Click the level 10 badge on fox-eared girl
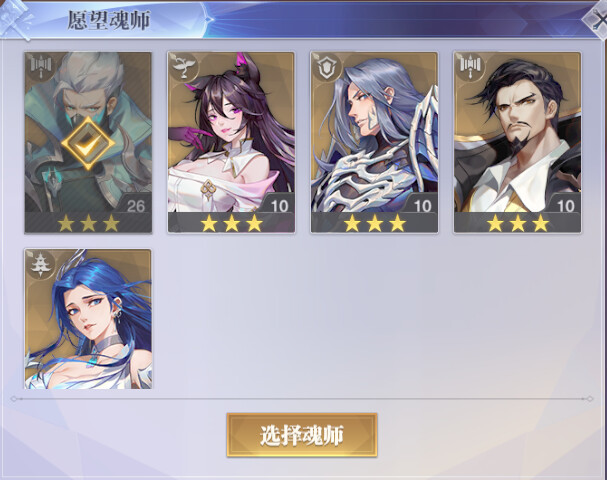The width and height of the screenshot is (607, 480). pos(279,206)
